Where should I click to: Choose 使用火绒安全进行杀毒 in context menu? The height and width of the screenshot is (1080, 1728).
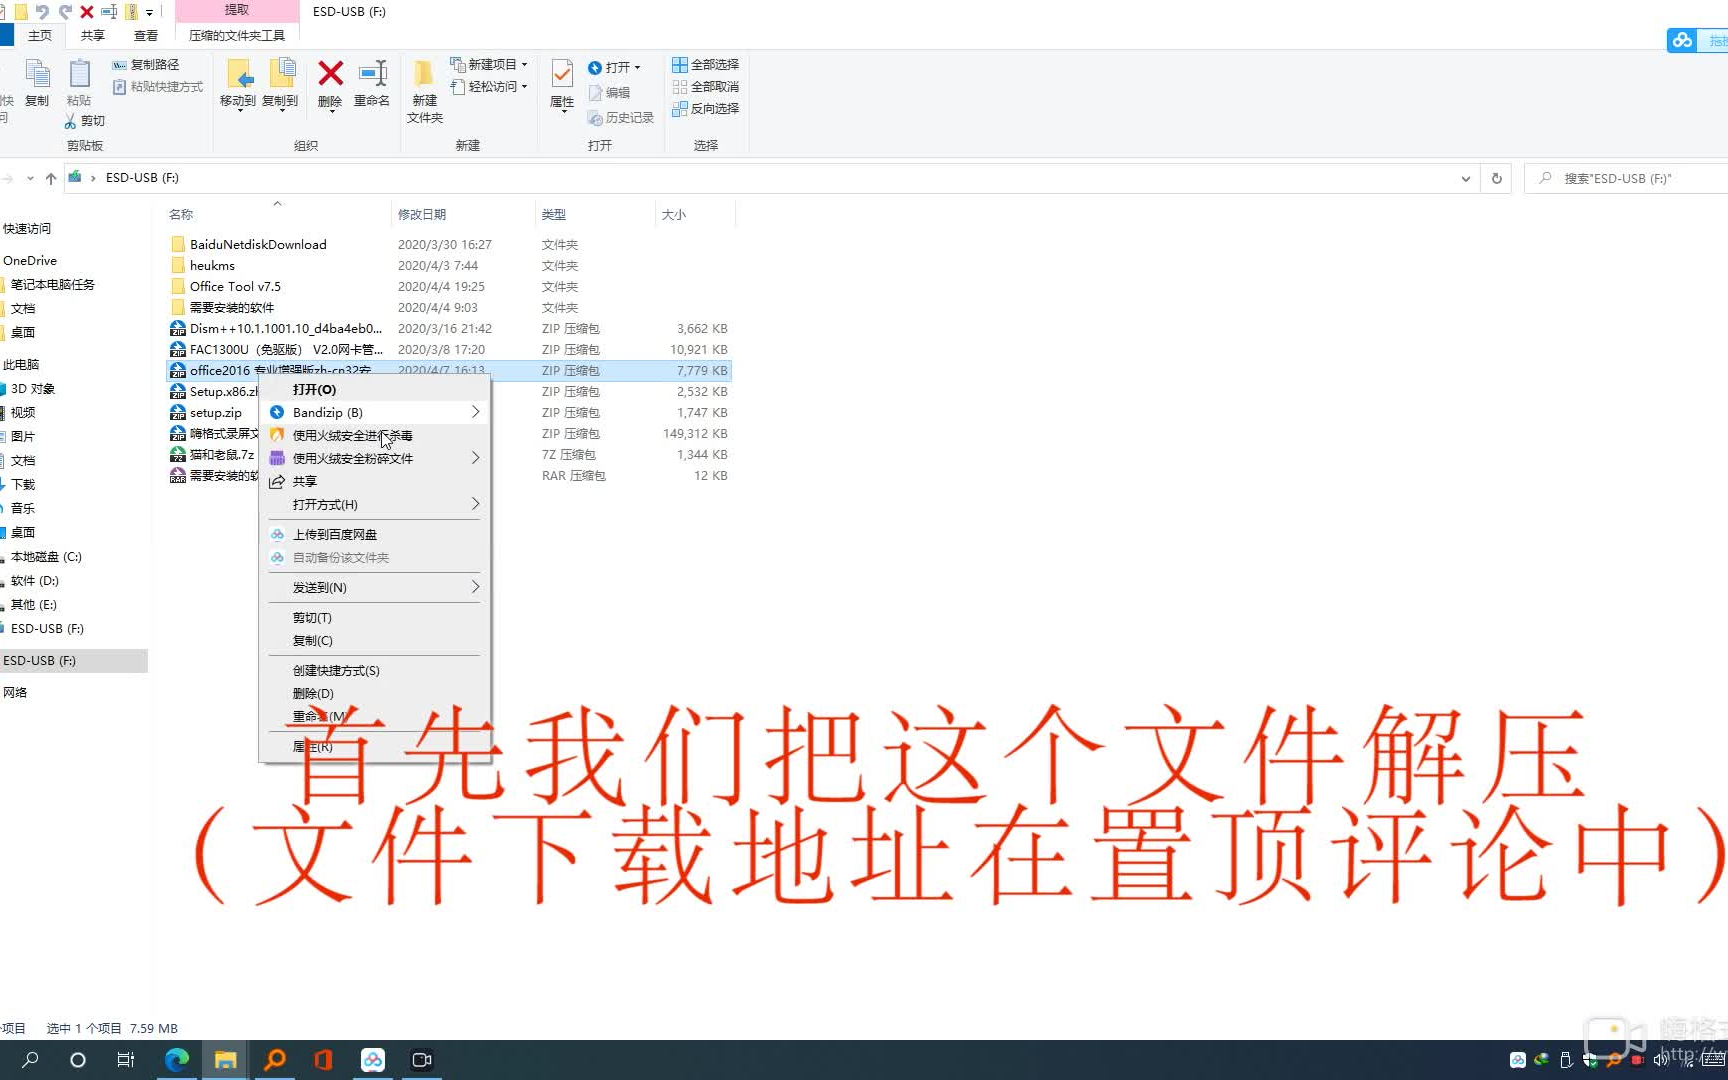pos(375,436)
